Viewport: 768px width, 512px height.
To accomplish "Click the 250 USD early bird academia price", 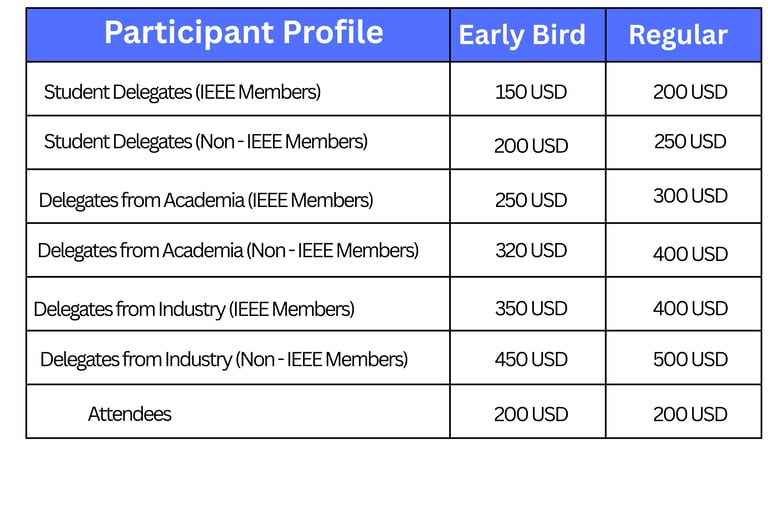I will point(531,200).
